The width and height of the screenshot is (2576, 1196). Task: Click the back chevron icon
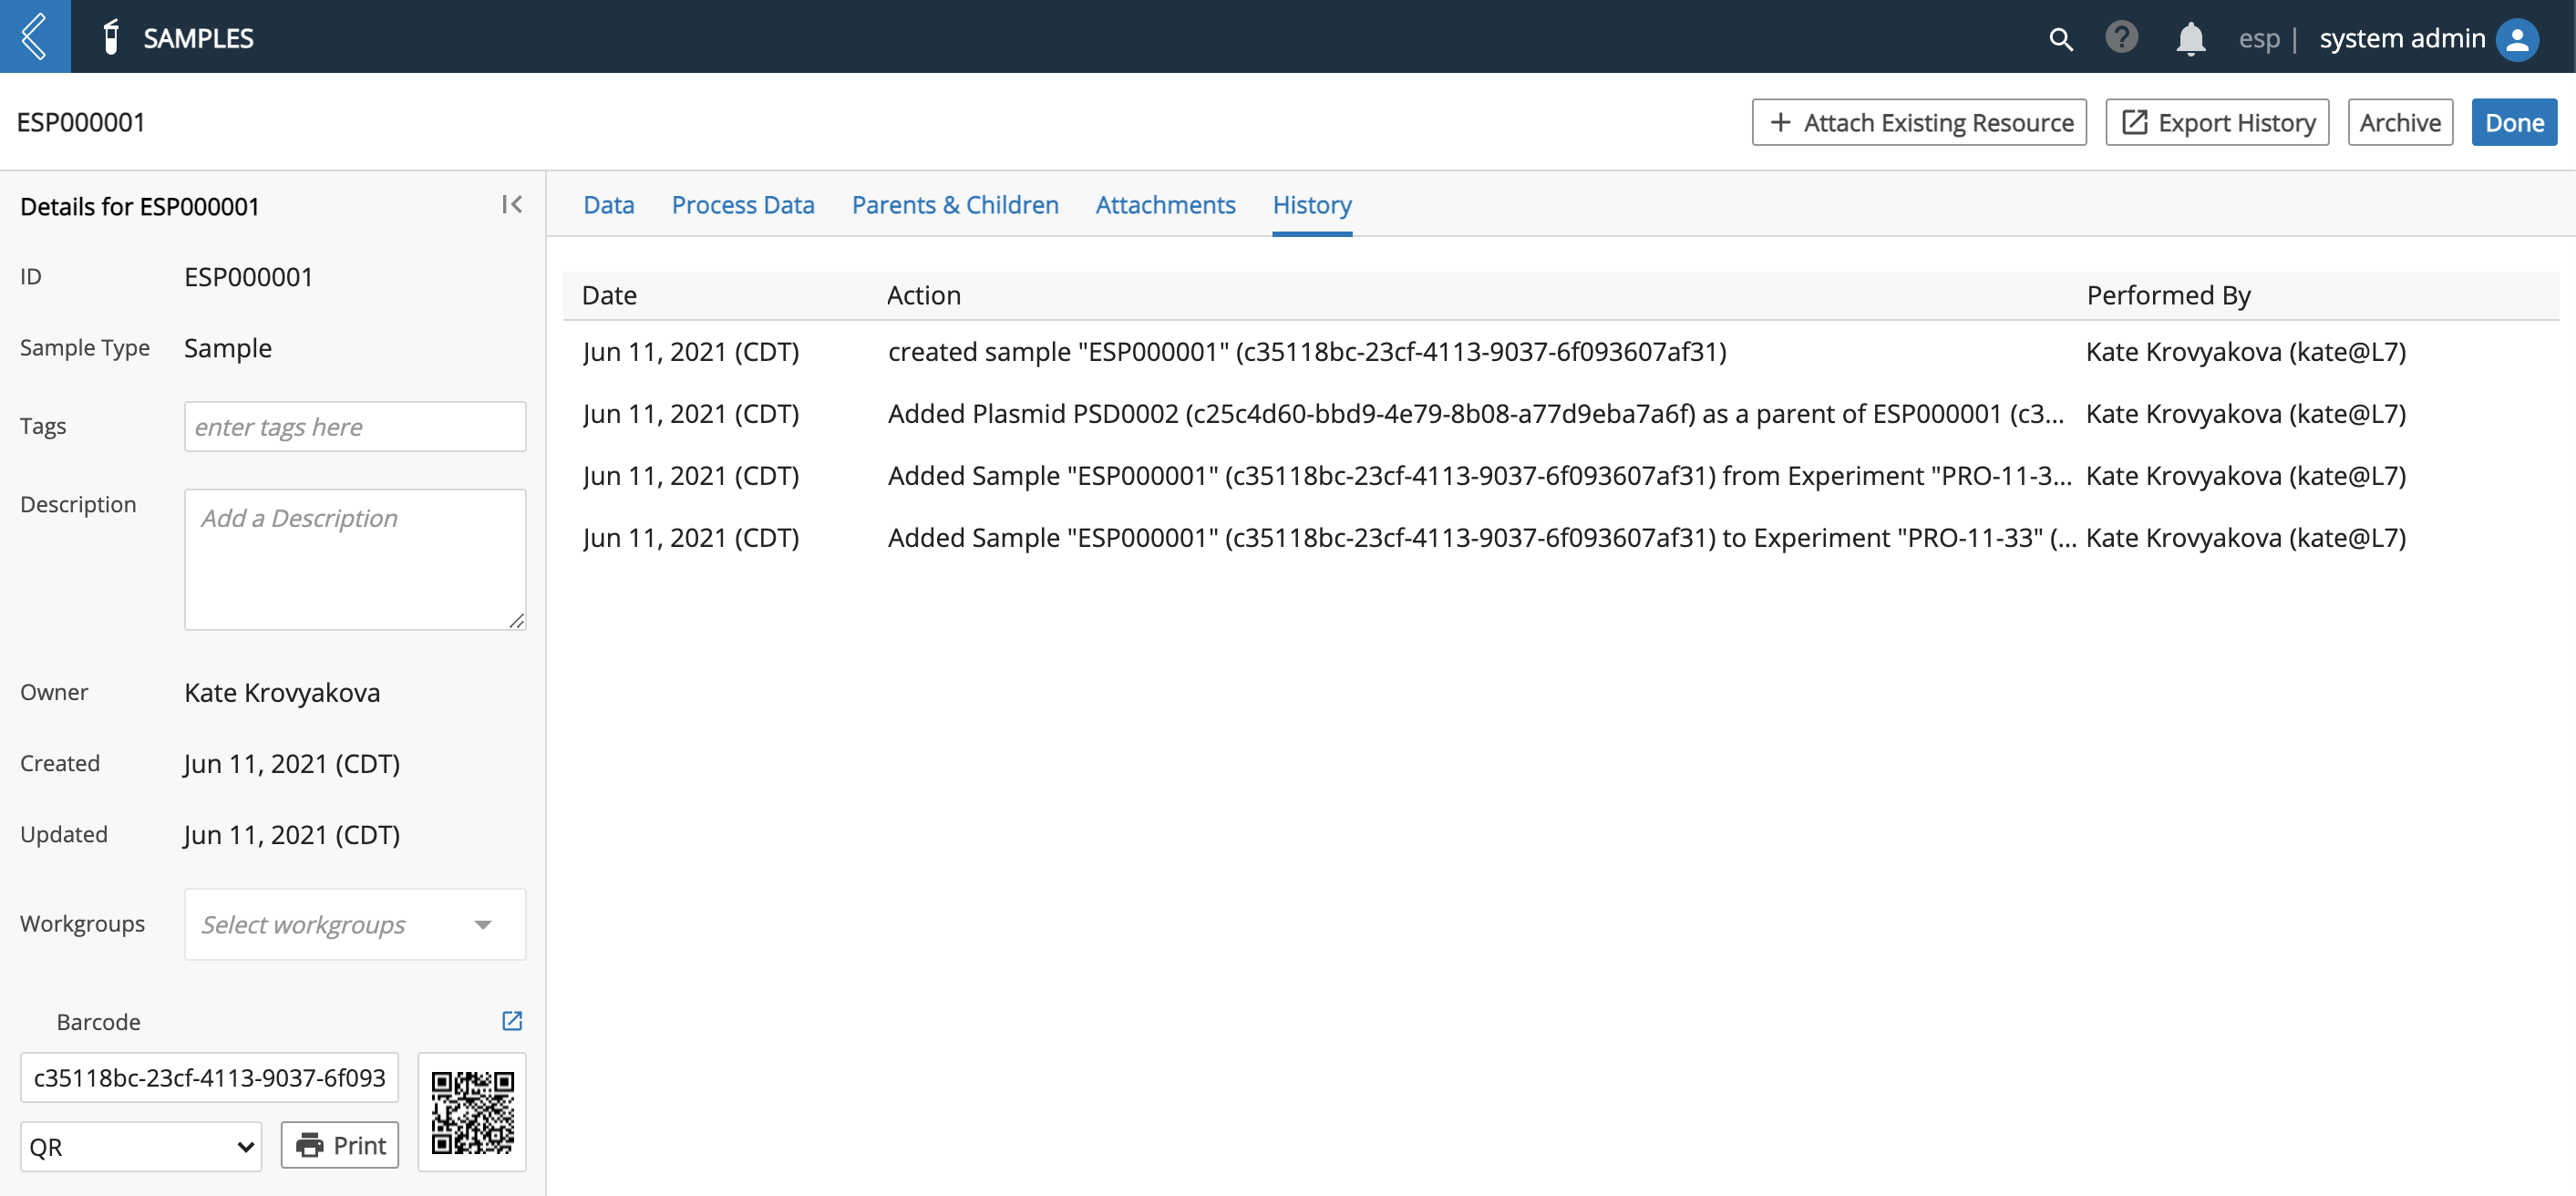tap(35, 36)
